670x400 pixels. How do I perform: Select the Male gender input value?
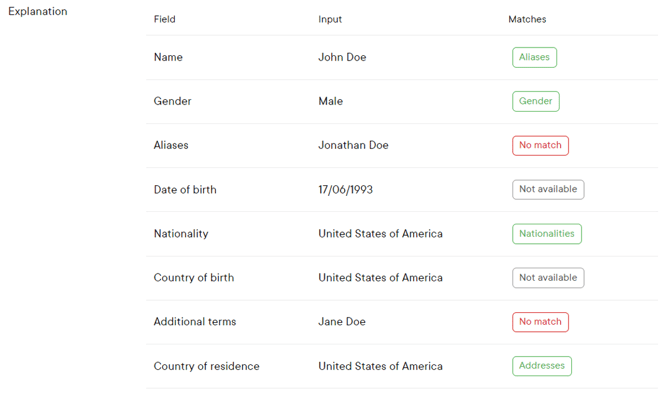[x=330, y=101]
